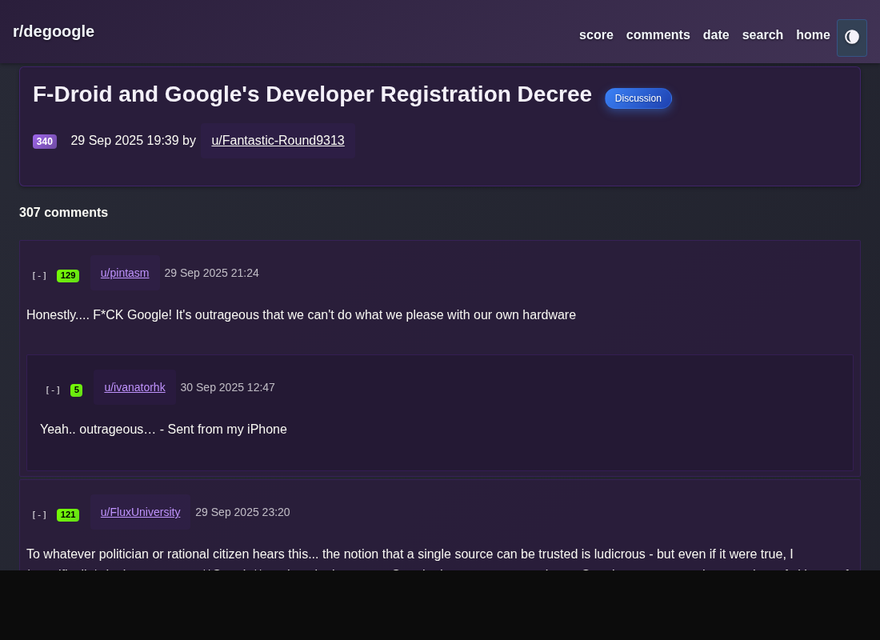880x640 pixels.
Task: Open the r/degoogle subreddit link
Action: point(53,31)
